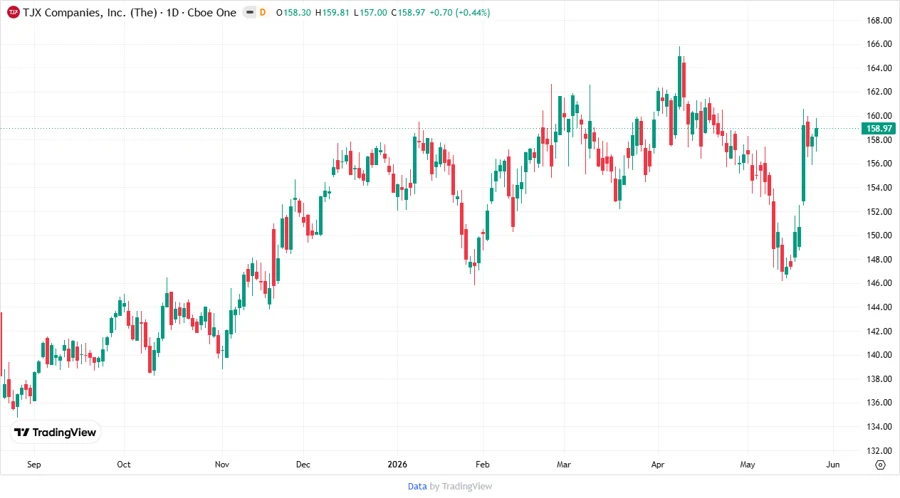The image size is (900, 498).
Task: Click the Feb label on time axis
Action: (483, 464)
